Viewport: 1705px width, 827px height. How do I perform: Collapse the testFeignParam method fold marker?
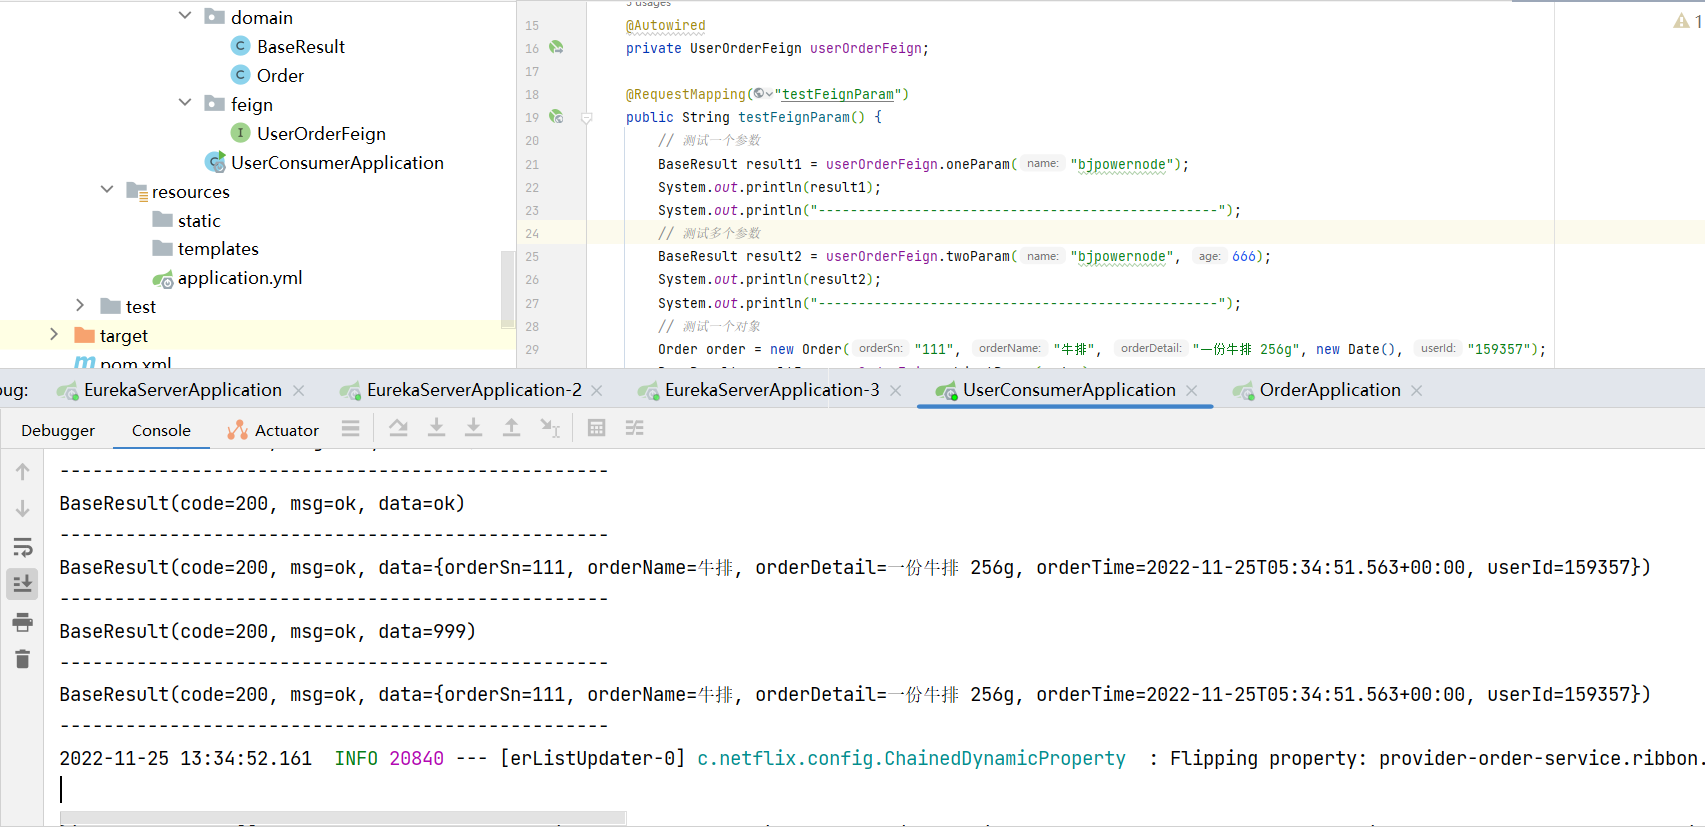(587, 118)
